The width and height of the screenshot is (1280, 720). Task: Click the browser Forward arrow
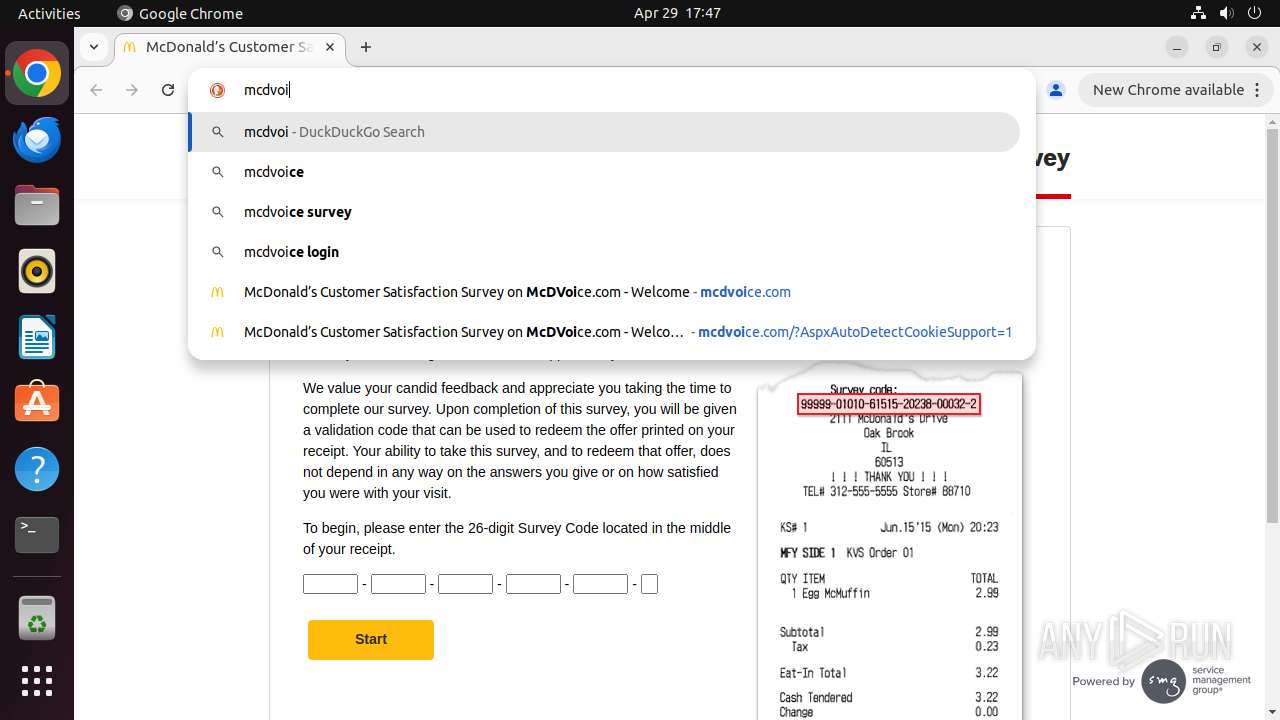(x=132, y=90)
